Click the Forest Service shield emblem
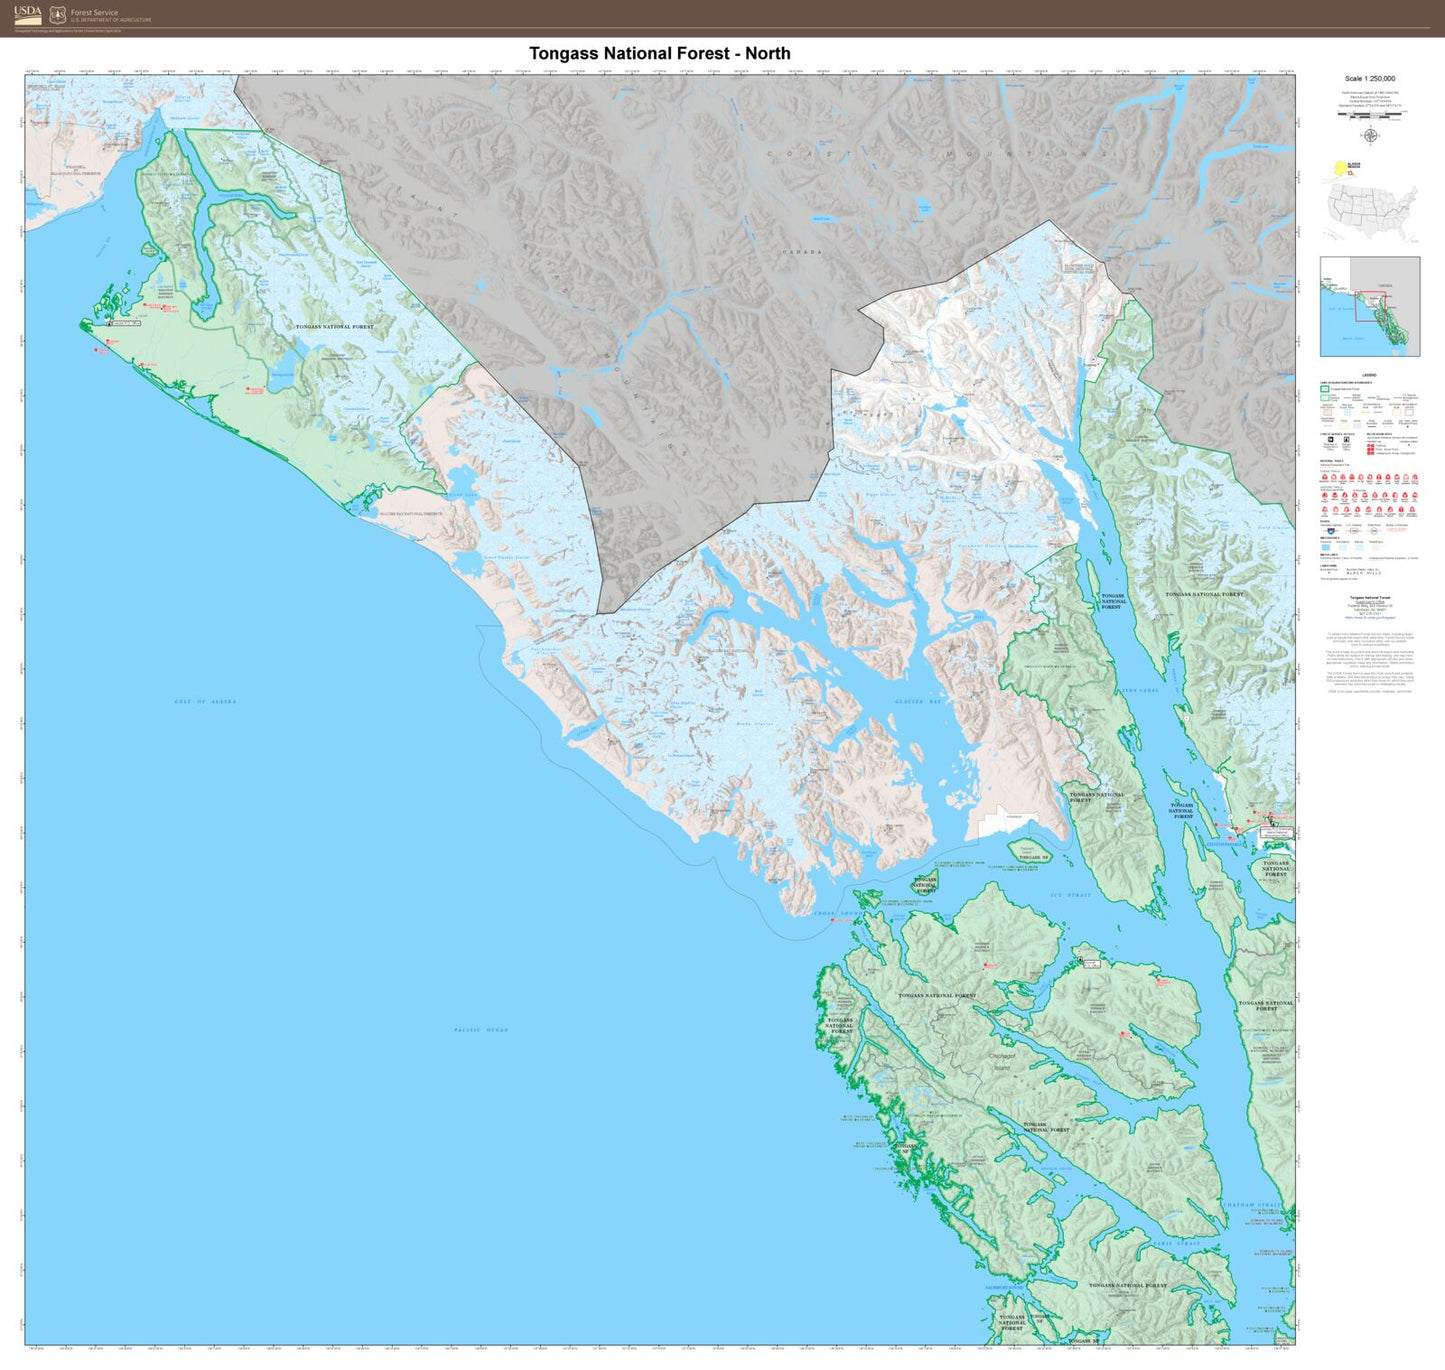Image resolution: width=1445 pixels, height=1370 pixels. (x=58, y=15)
